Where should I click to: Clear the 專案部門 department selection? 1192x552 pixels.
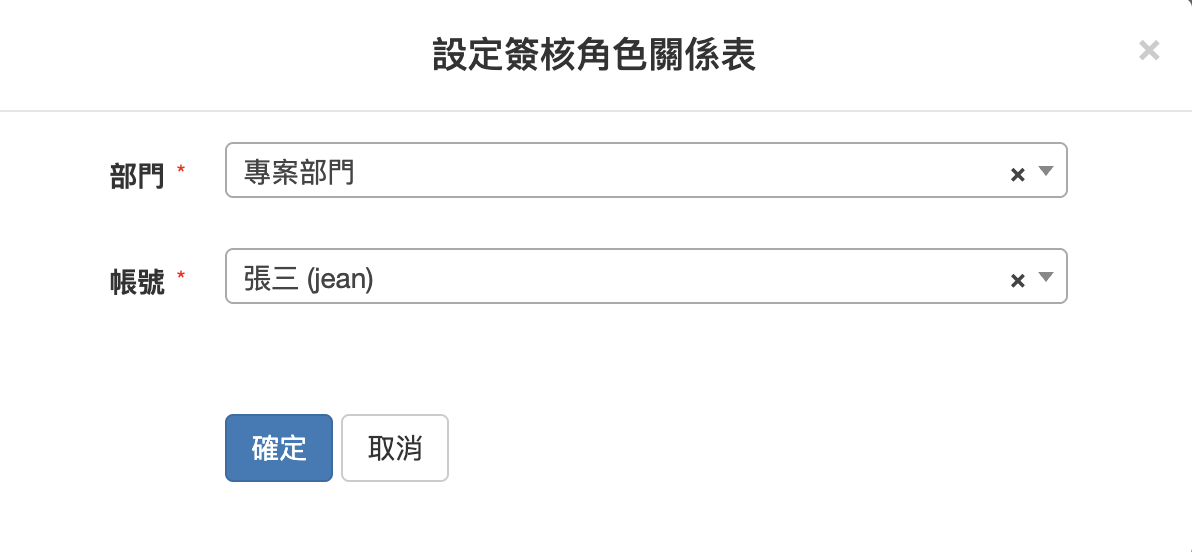(1017, 175)
